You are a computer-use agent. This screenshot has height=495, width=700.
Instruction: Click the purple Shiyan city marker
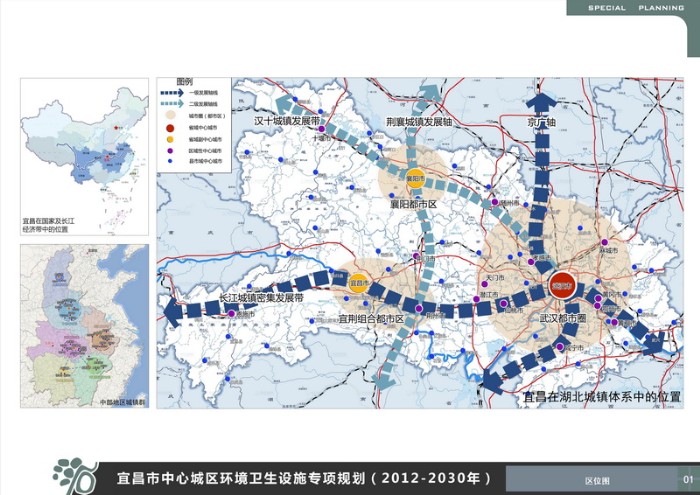point(320,127)
